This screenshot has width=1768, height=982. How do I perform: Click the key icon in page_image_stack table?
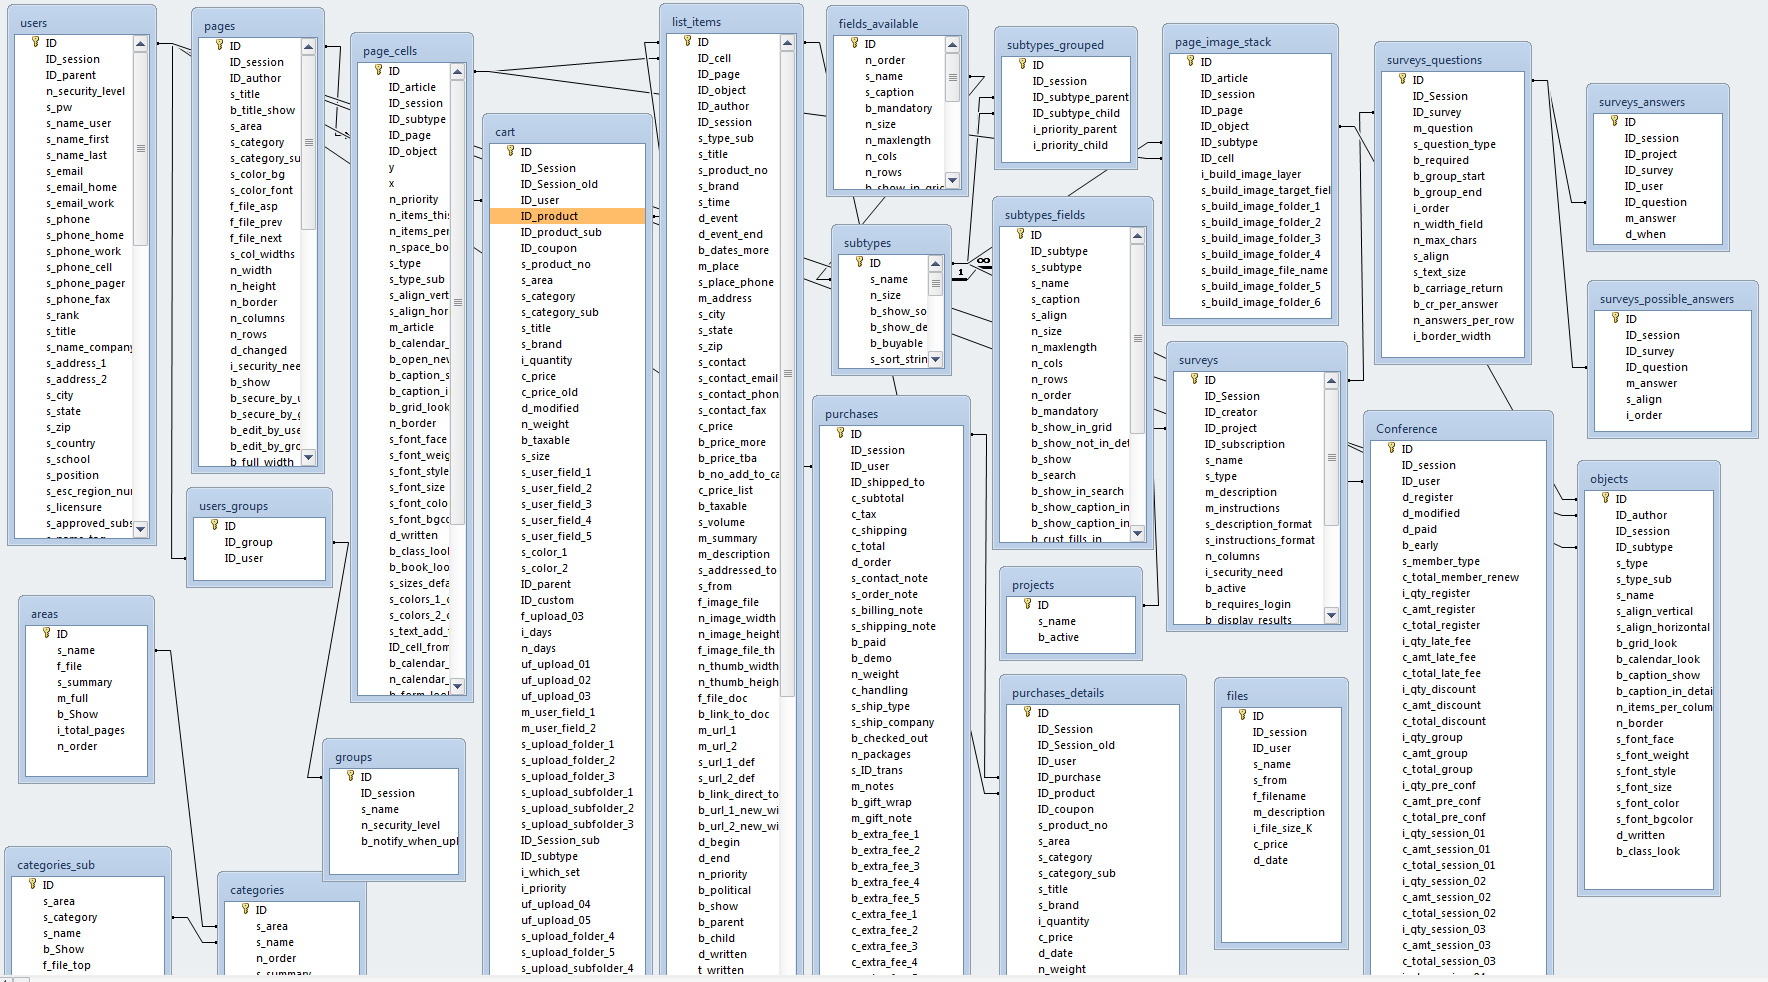(x=1190, y=61)
